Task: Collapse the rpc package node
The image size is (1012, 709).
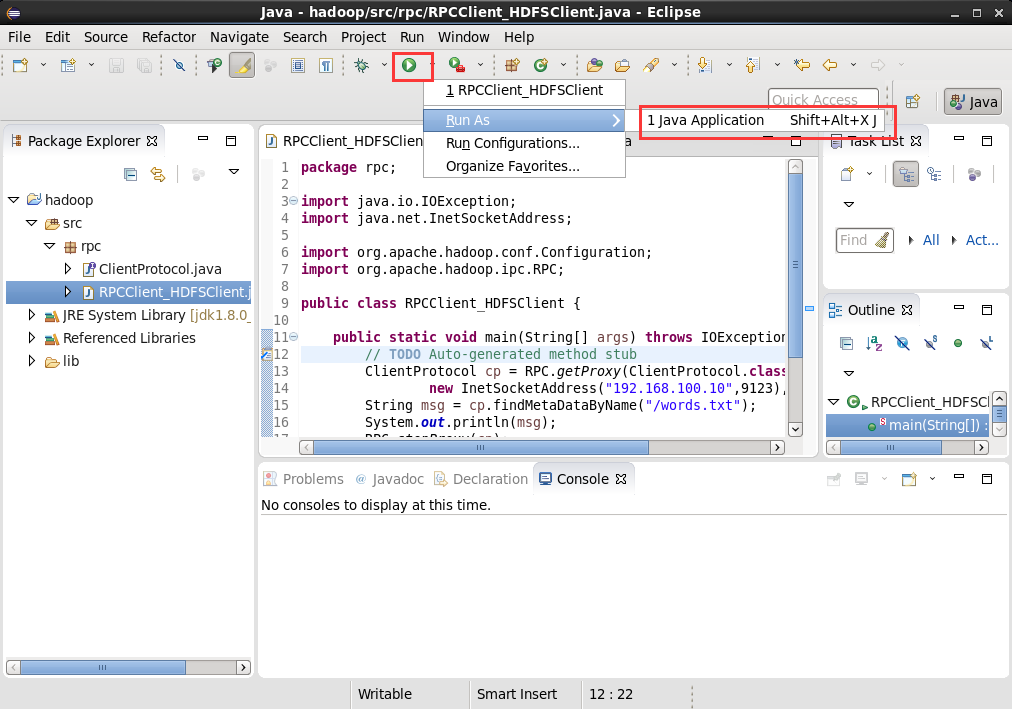Action: click(50, 246)
